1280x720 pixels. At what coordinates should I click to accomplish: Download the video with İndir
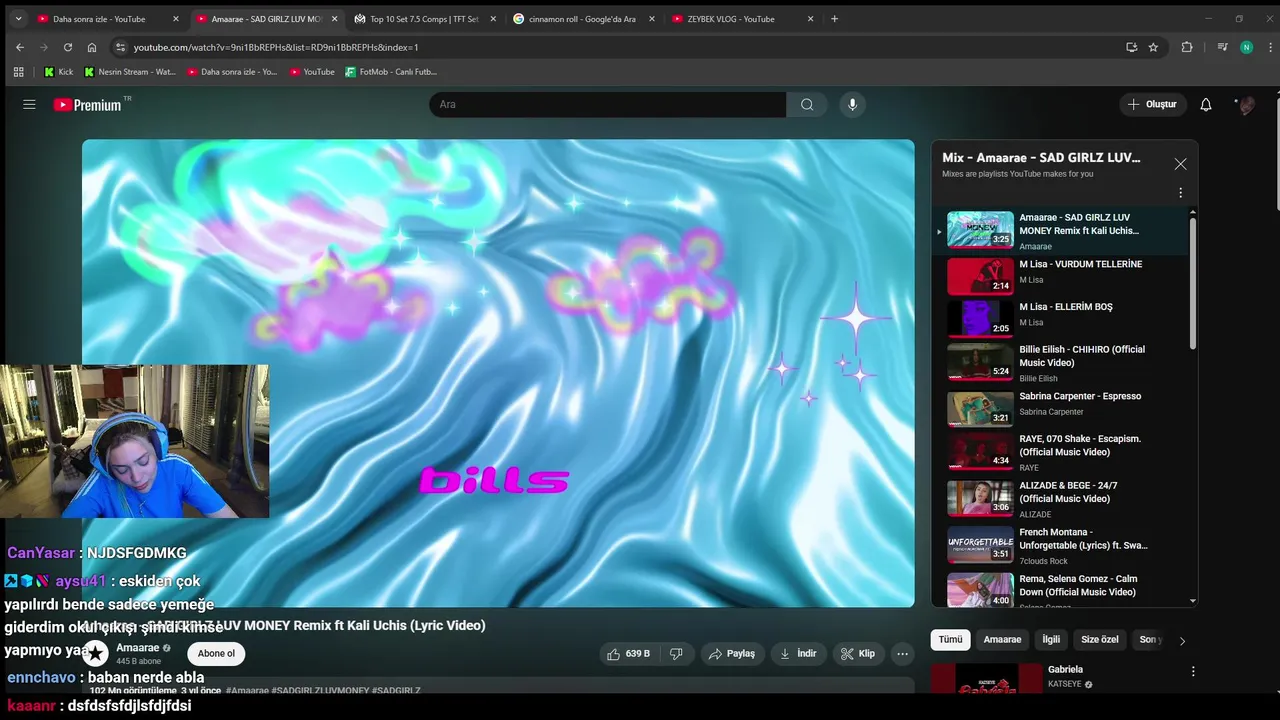point(798,654)
